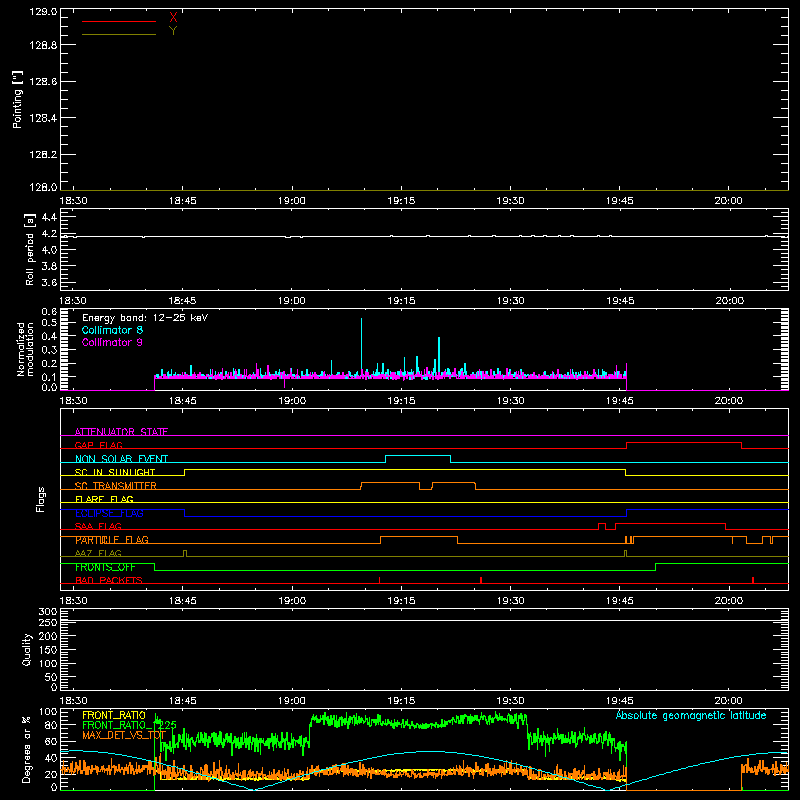Click the PARTICLE_FLAG label
The height and width of the screenshot is (800, 800).
(112, 540)
